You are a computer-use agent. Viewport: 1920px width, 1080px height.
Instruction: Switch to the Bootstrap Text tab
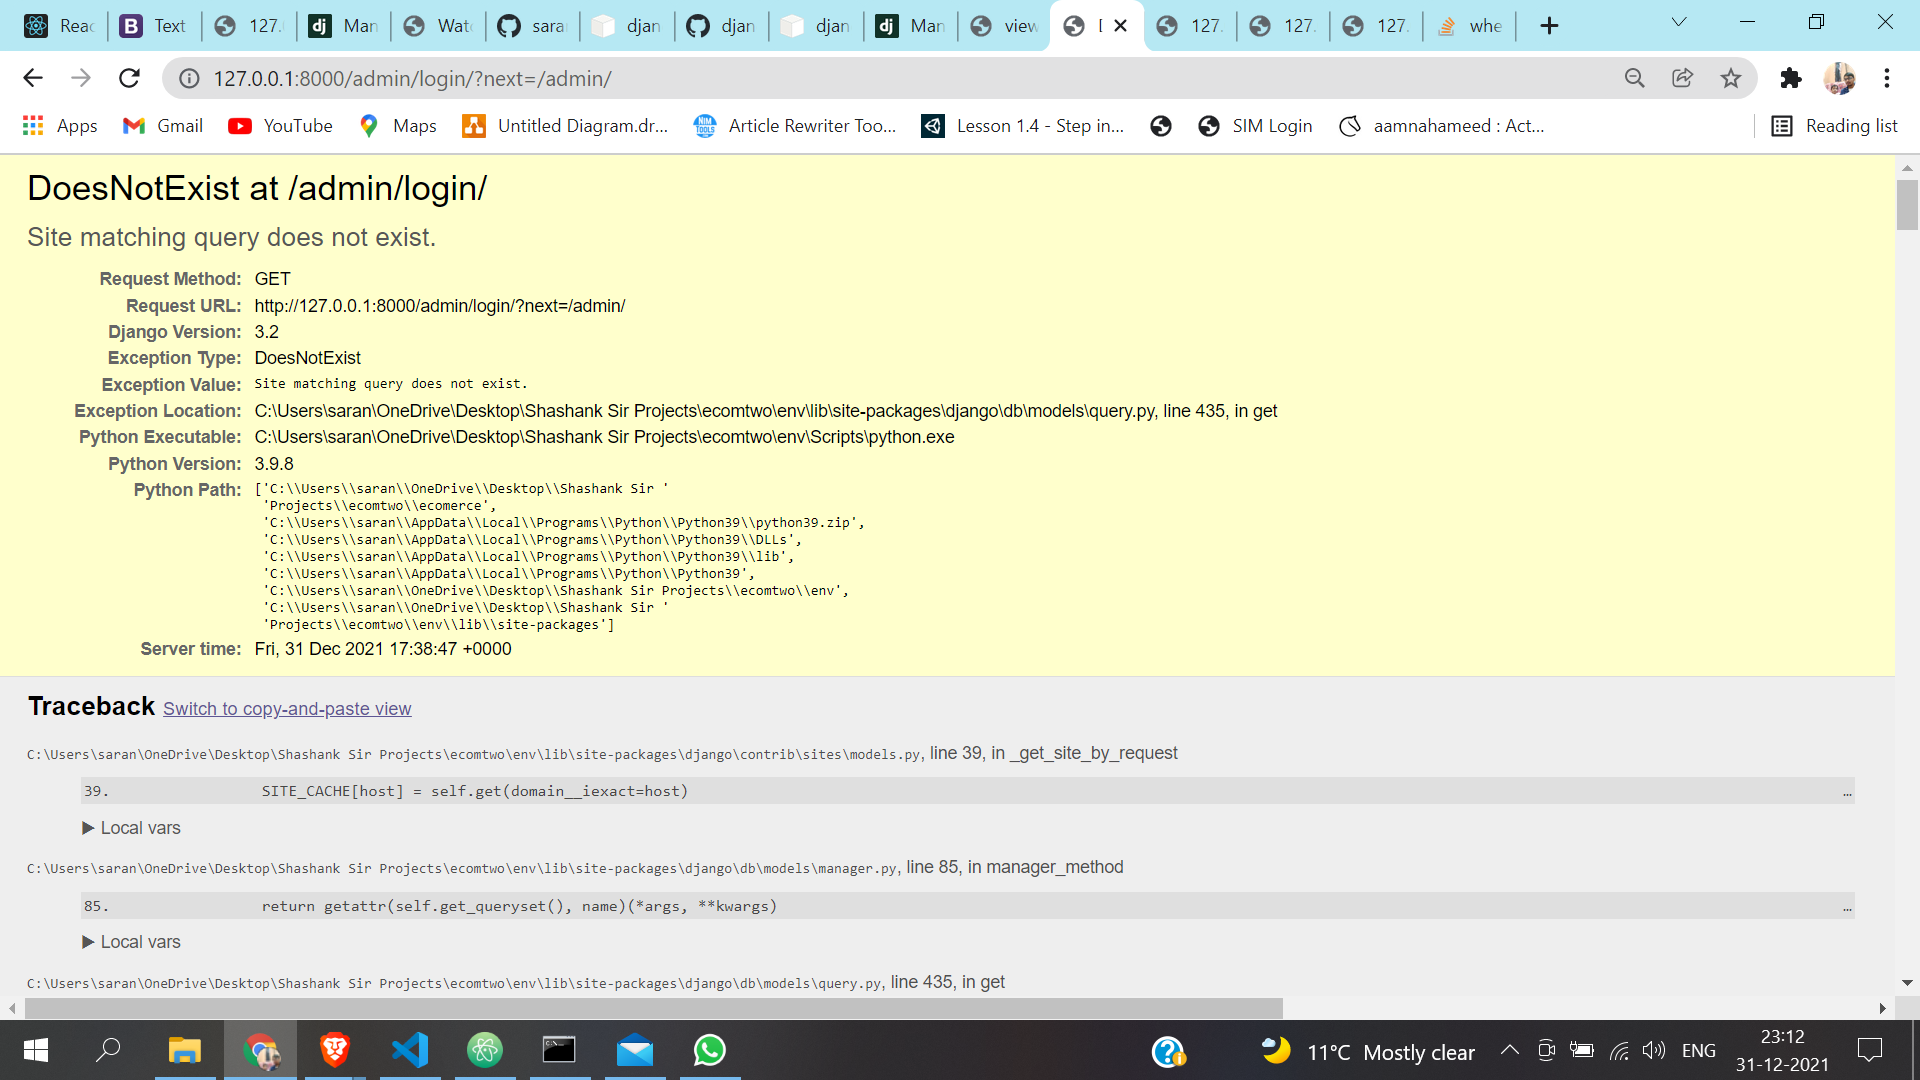click(153, 26)
